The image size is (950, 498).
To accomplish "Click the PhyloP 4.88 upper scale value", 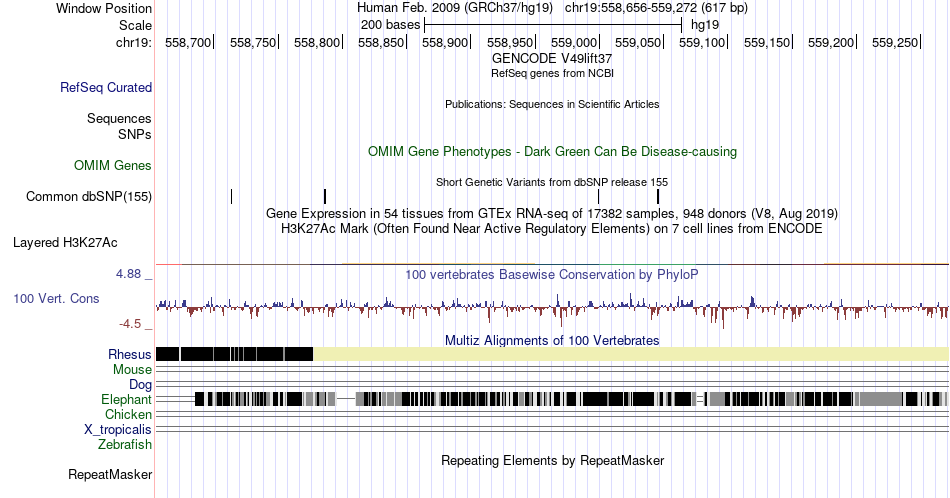I will (129, 274).
